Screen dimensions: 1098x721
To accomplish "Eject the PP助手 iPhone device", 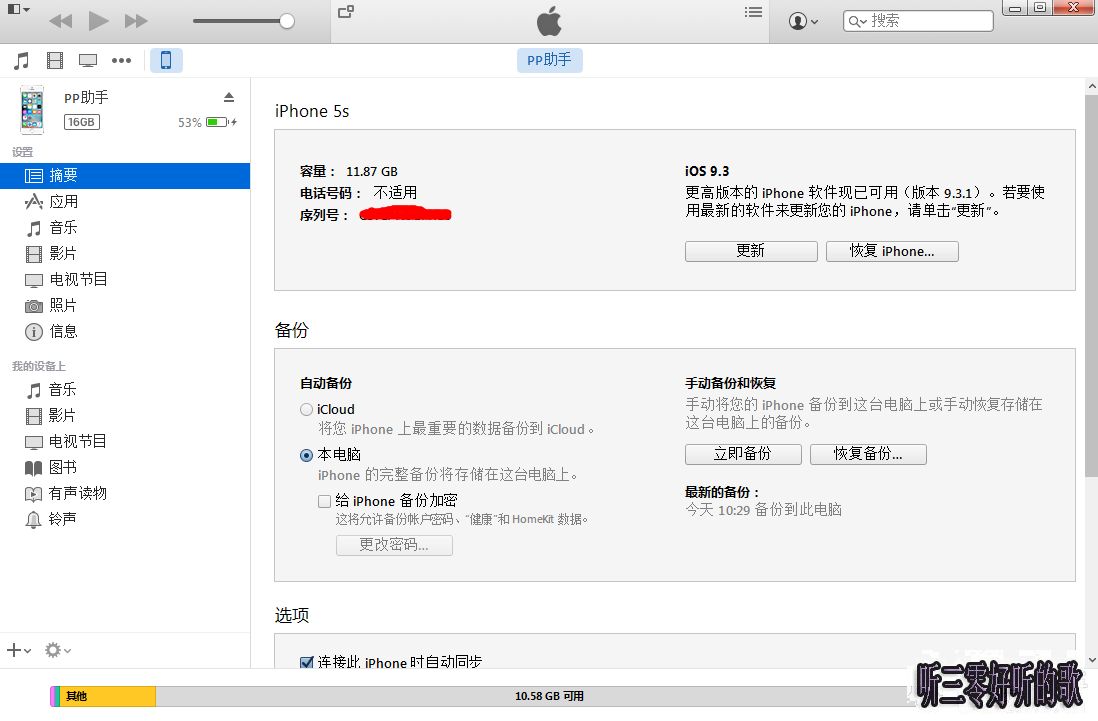I will pos(229,97).
